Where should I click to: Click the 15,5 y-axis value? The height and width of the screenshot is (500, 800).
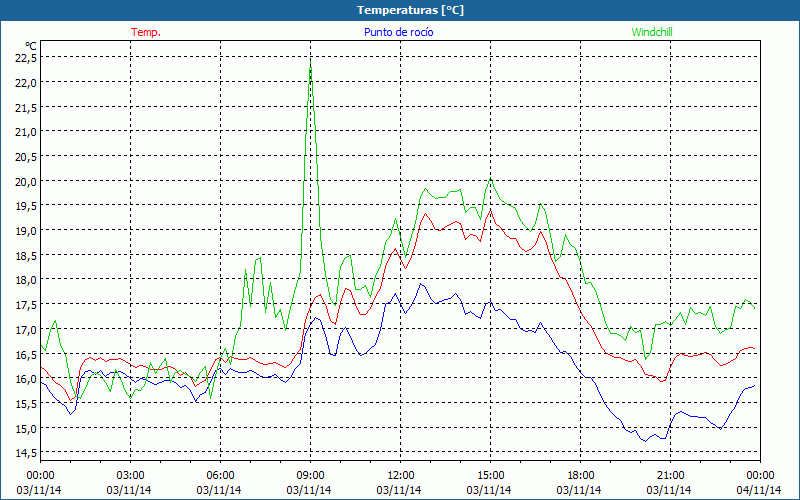(26, 403)
